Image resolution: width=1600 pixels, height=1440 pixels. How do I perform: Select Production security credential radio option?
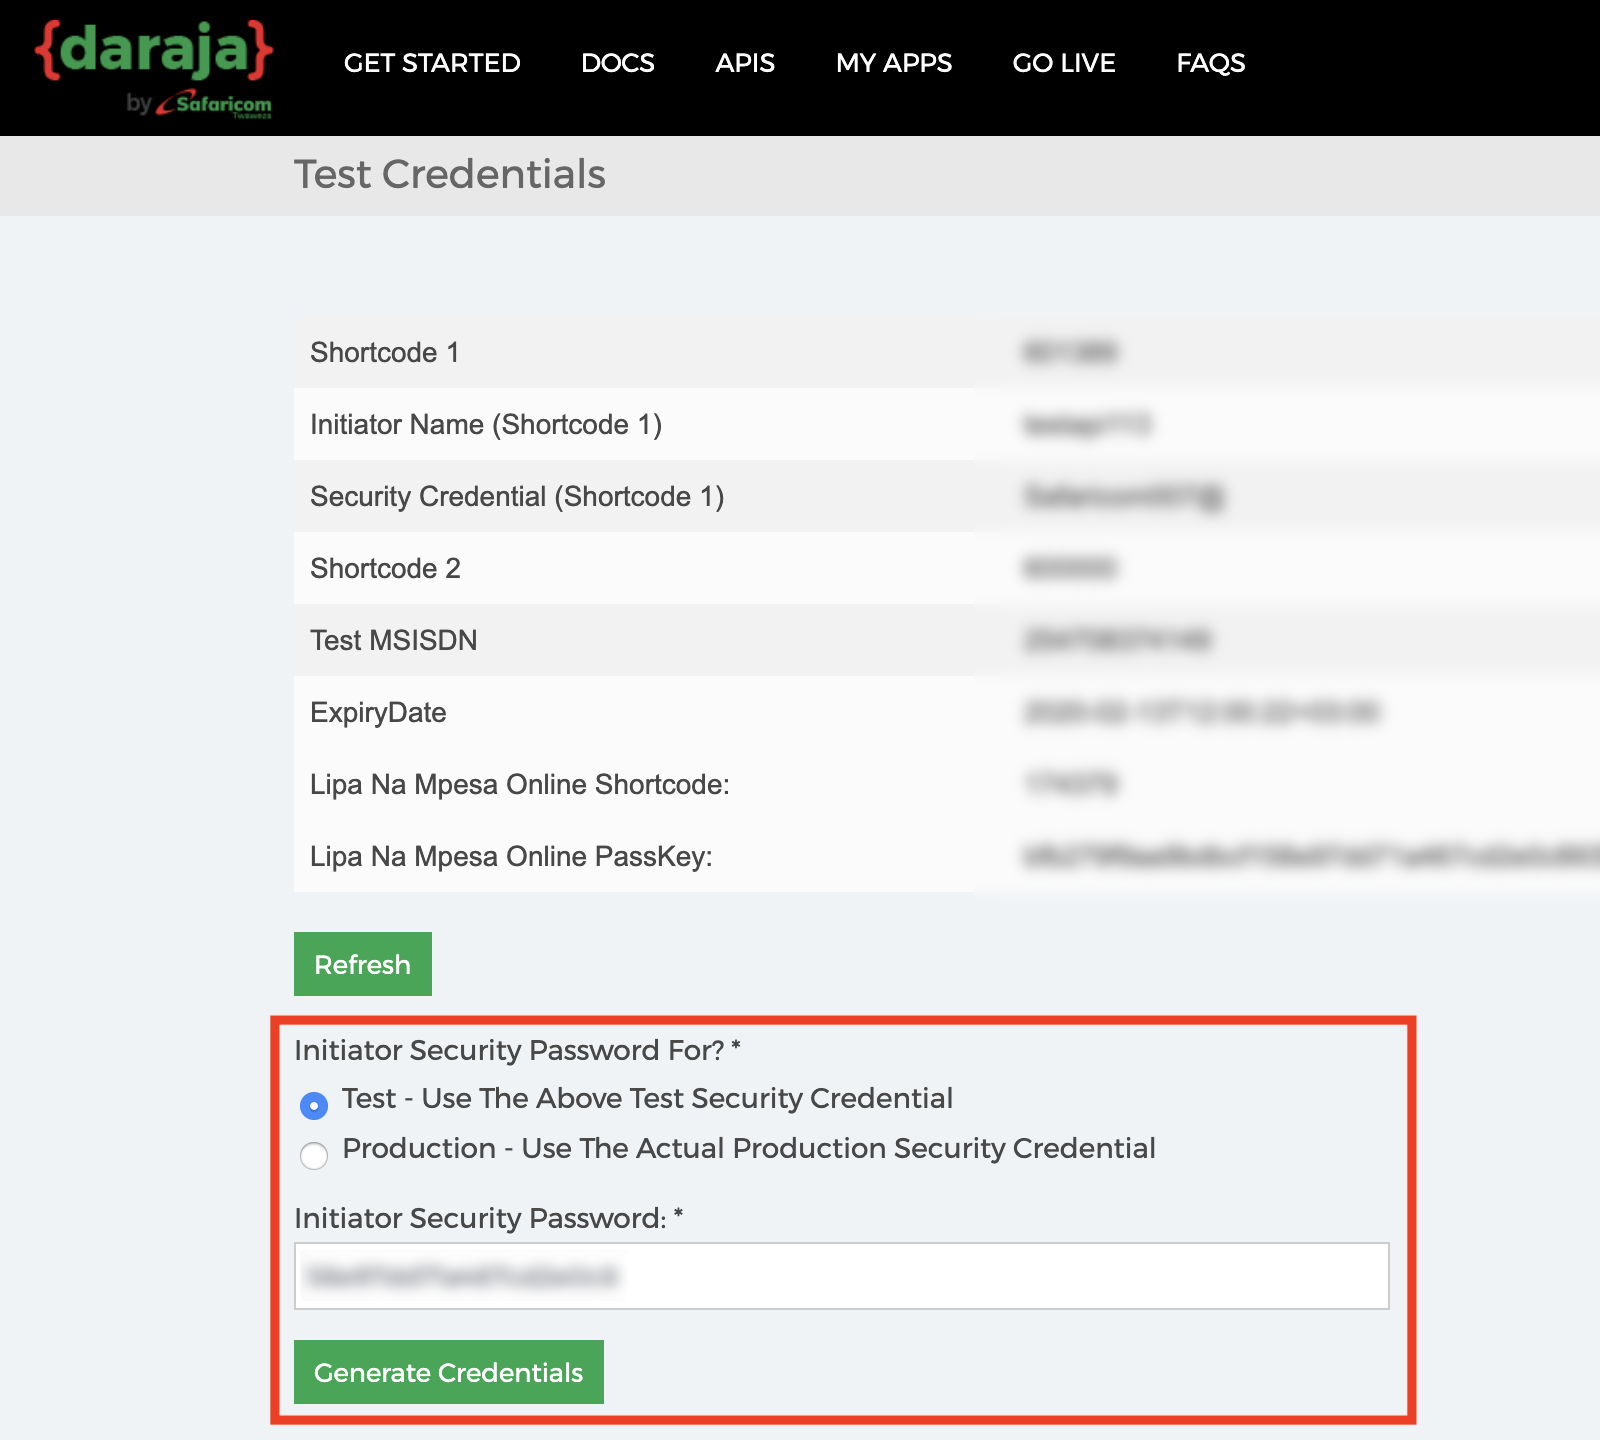pos(314,1155)
